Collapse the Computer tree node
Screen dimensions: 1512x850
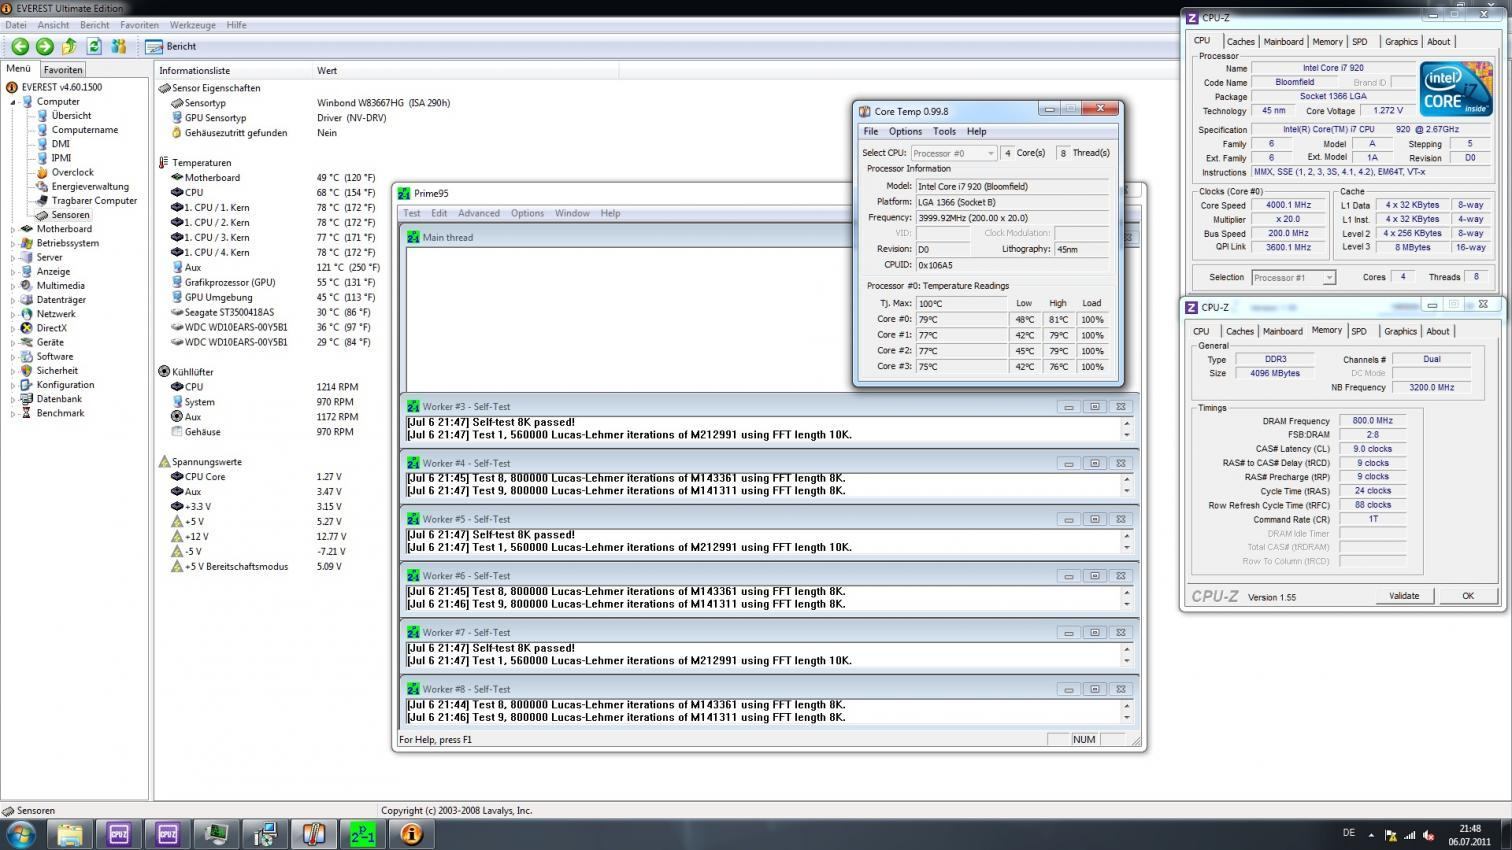pyautogui.click(x=13, y=102)
